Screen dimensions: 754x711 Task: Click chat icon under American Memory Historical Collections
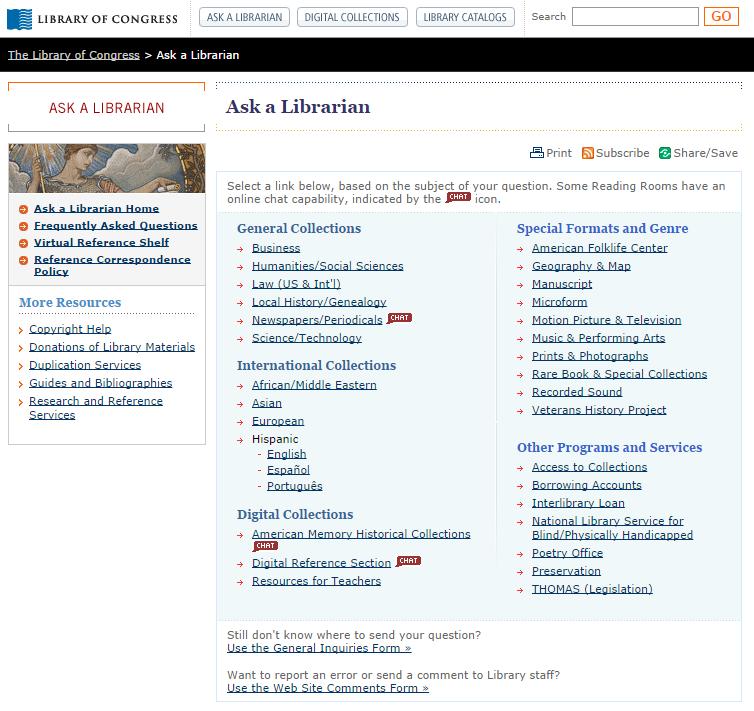[x=265, y=546]
